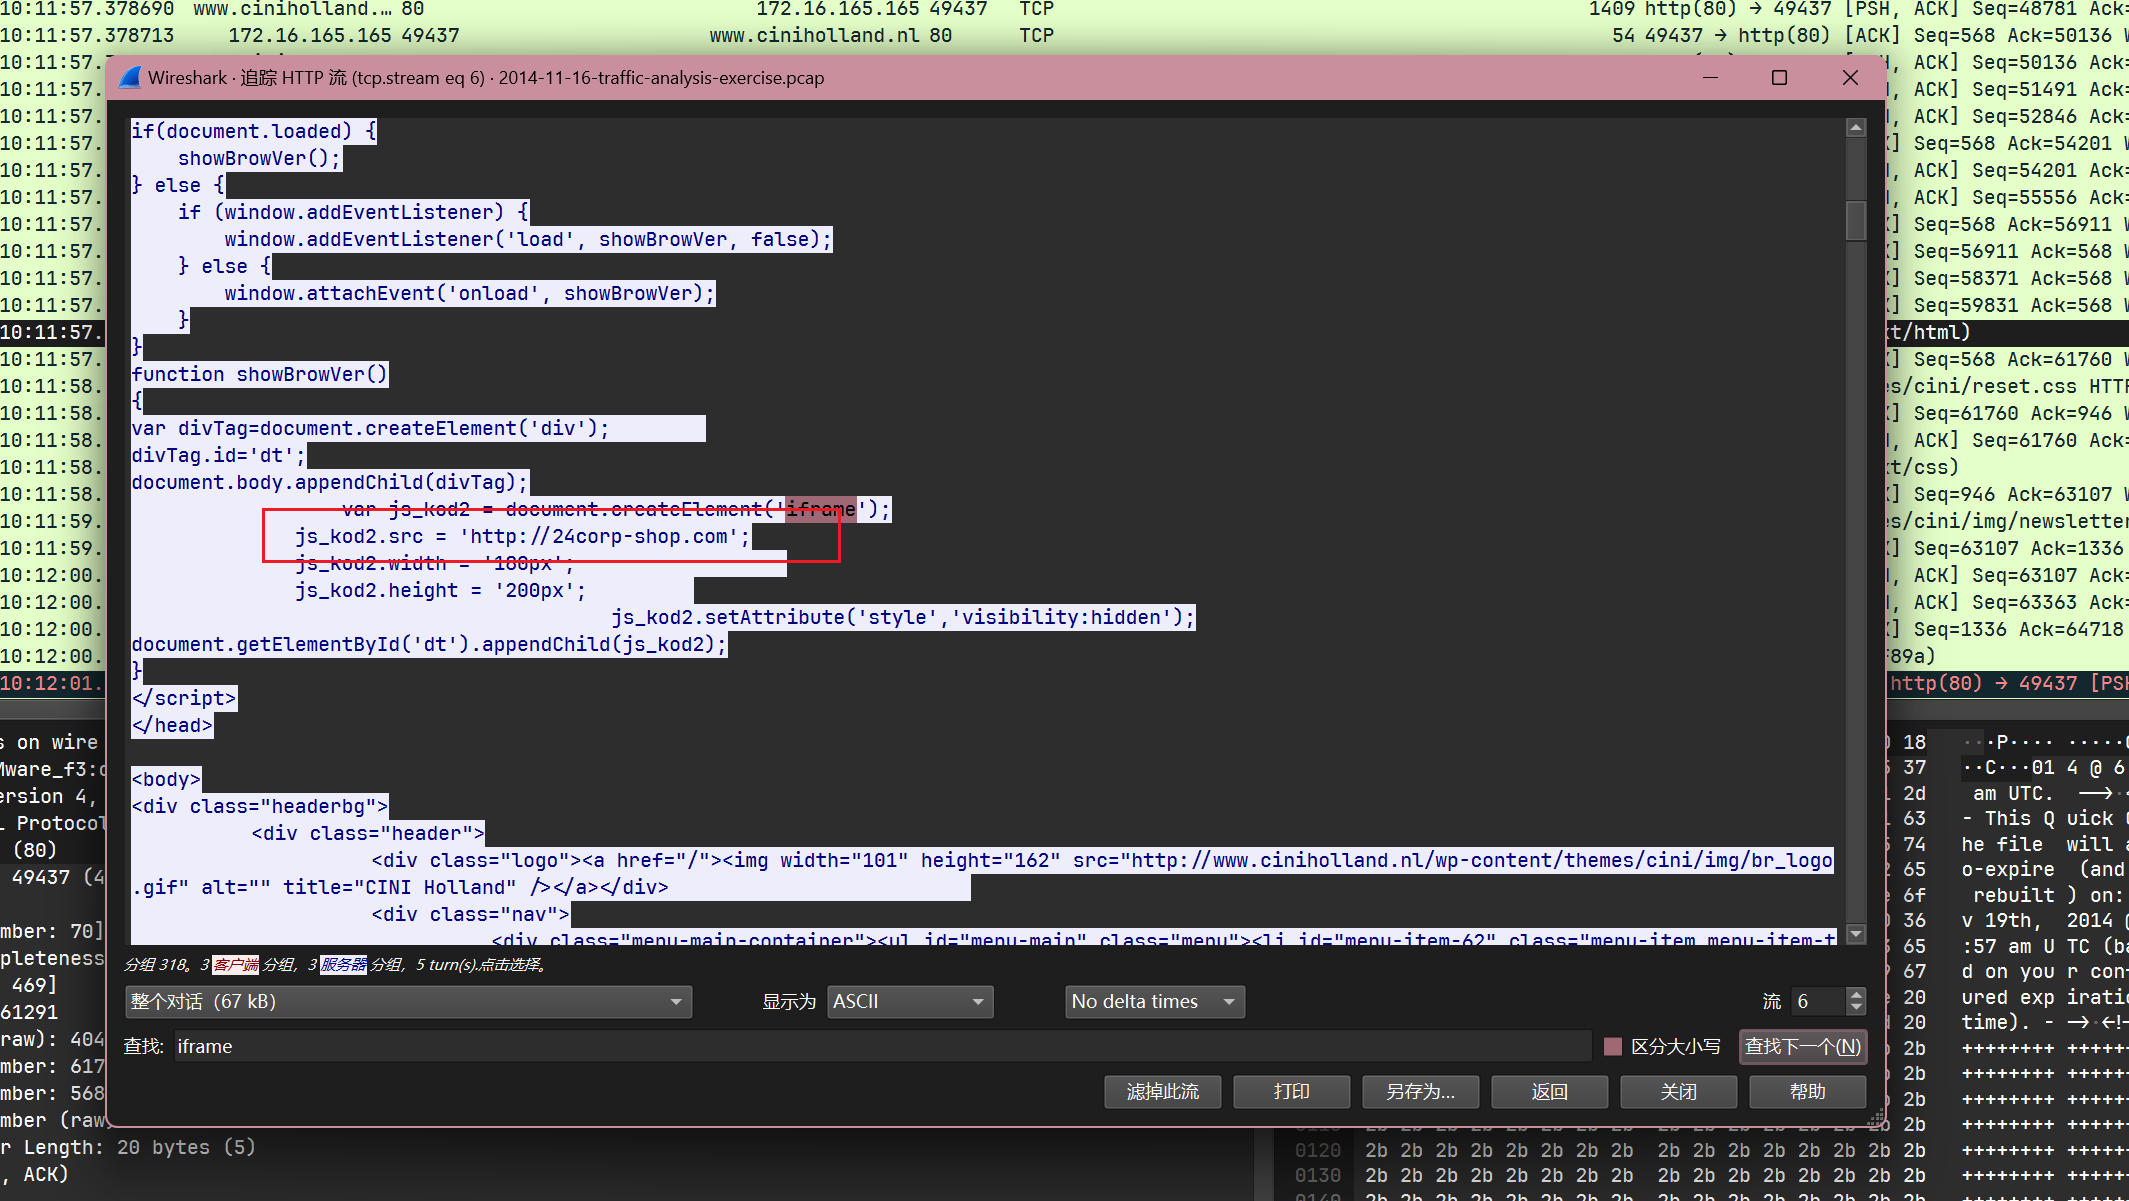Click the 另存为... save as button
The width and height of the screenshot is (2129, 1201).
point(1420,1091)
